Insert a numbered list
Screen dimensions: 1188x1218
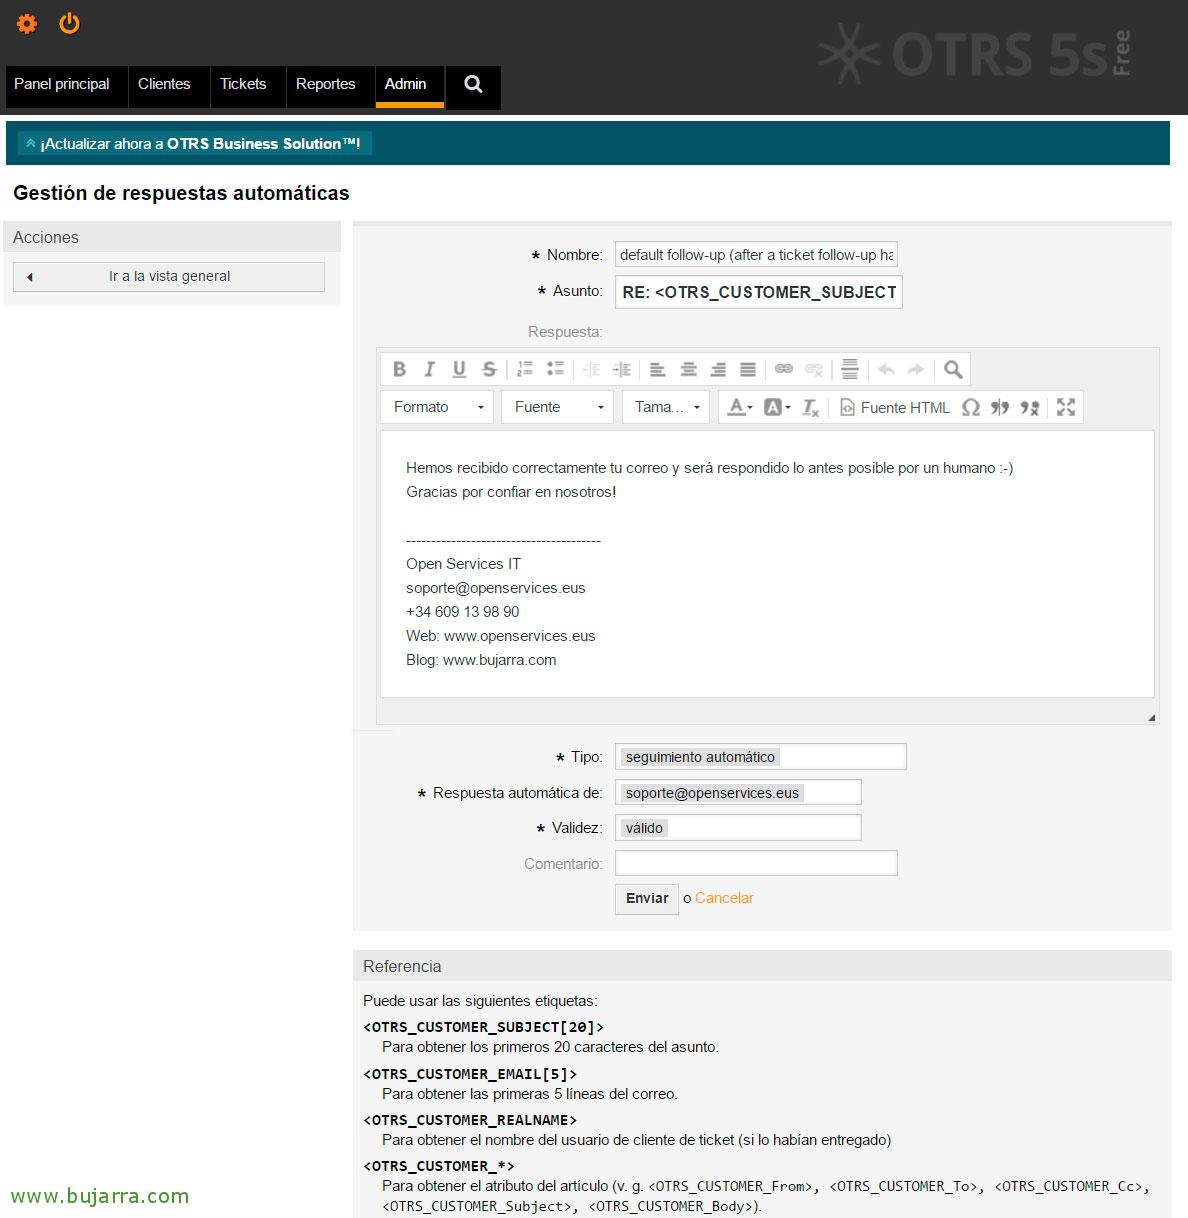(525, 369)
